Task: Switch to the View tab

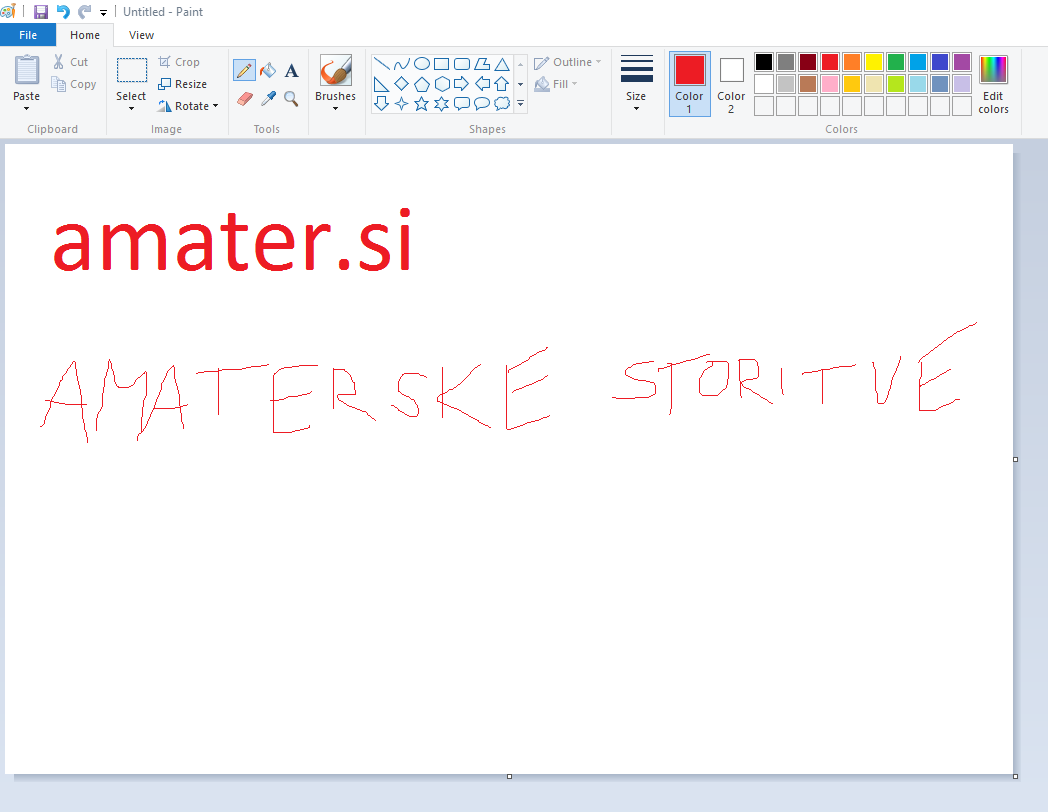Action: tap(141, 35)
